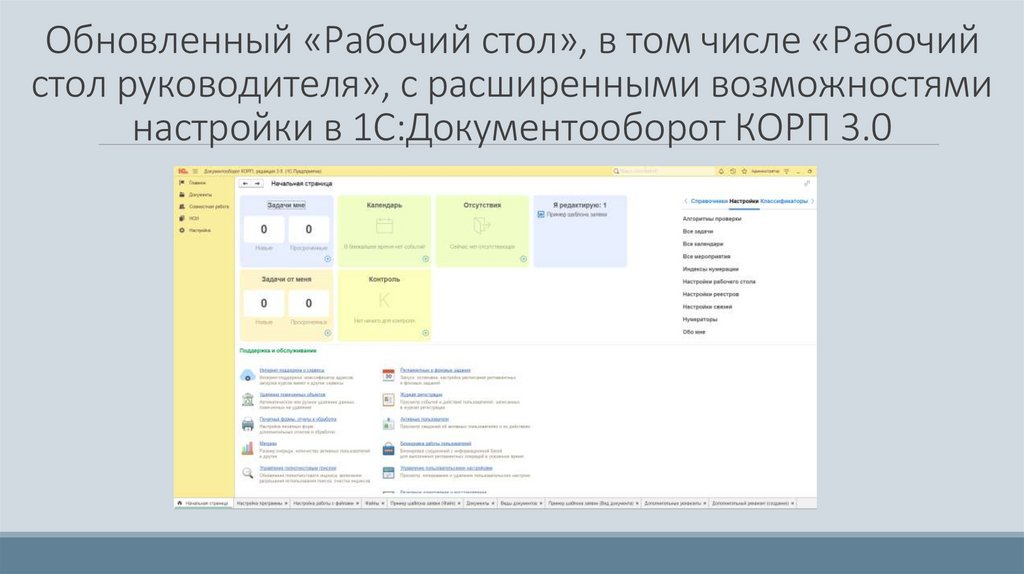
Task: Click the round arrow in Контроль widget
Action: 426,333
